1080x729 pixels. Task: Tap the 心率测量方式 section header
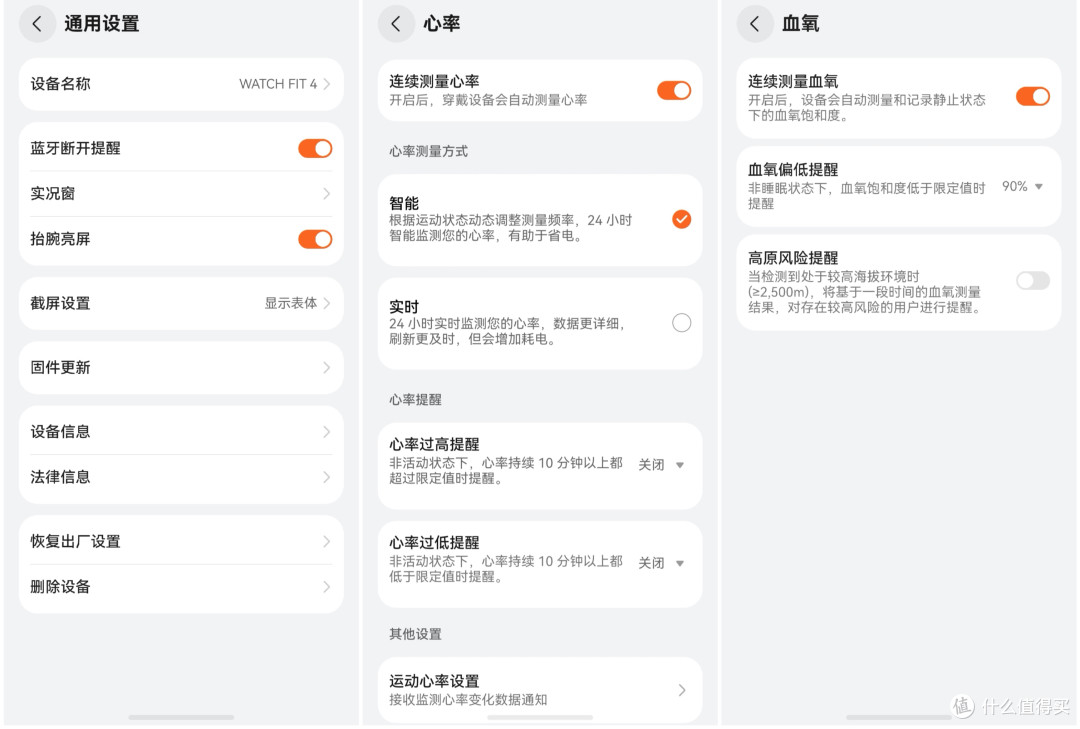pyautogui.click(x=428, y=151)
